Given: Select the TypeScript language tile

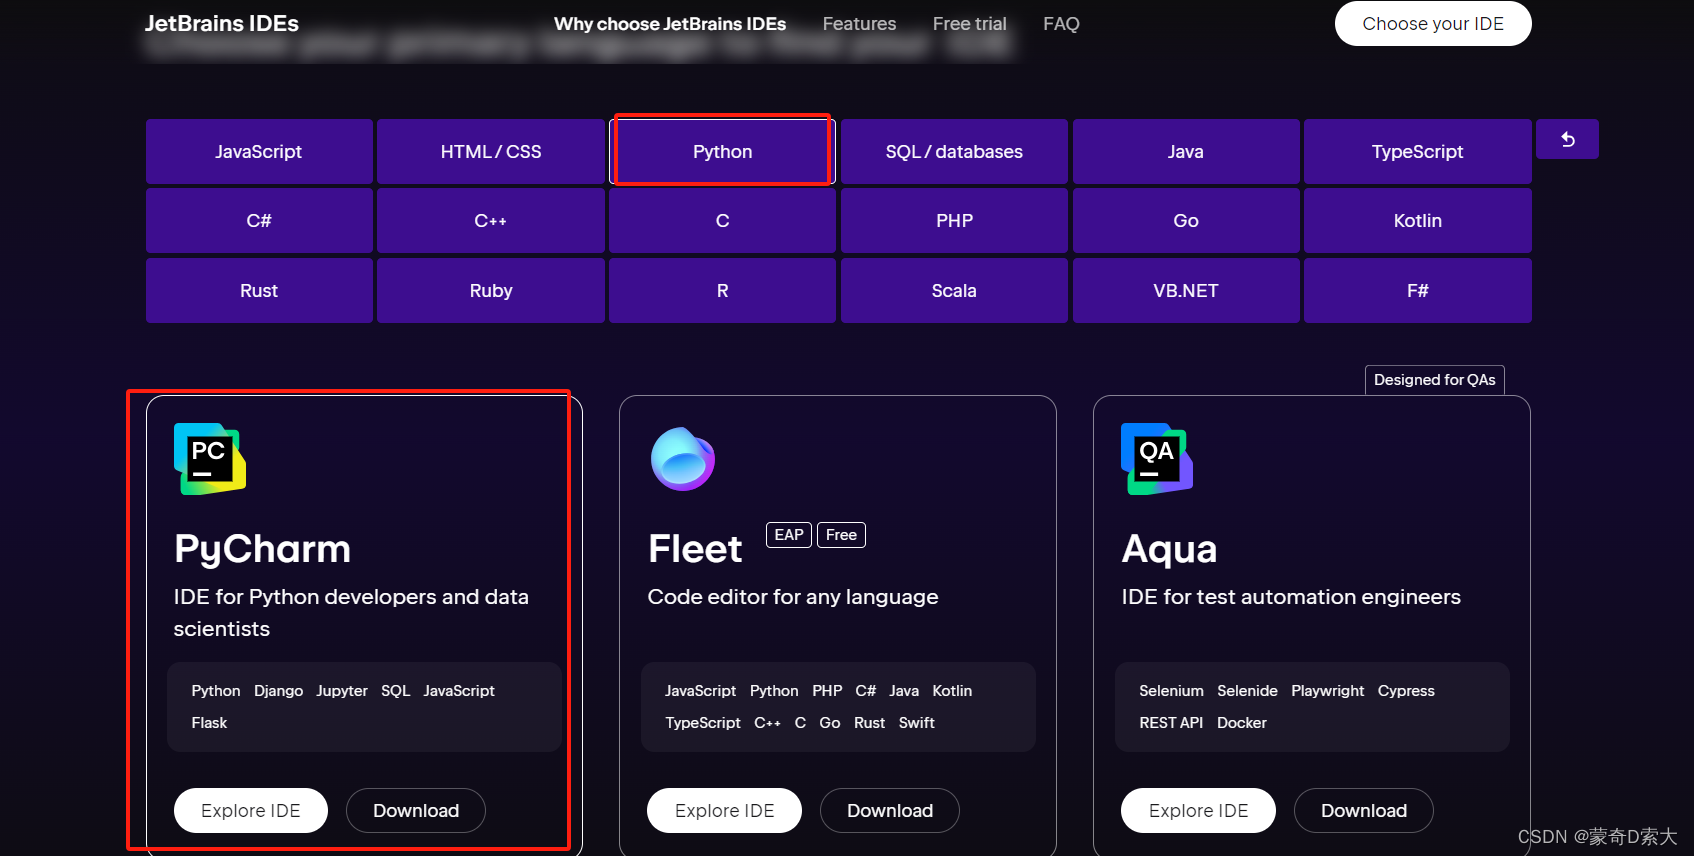Looking at the screenshot, I should (1418, 152).
